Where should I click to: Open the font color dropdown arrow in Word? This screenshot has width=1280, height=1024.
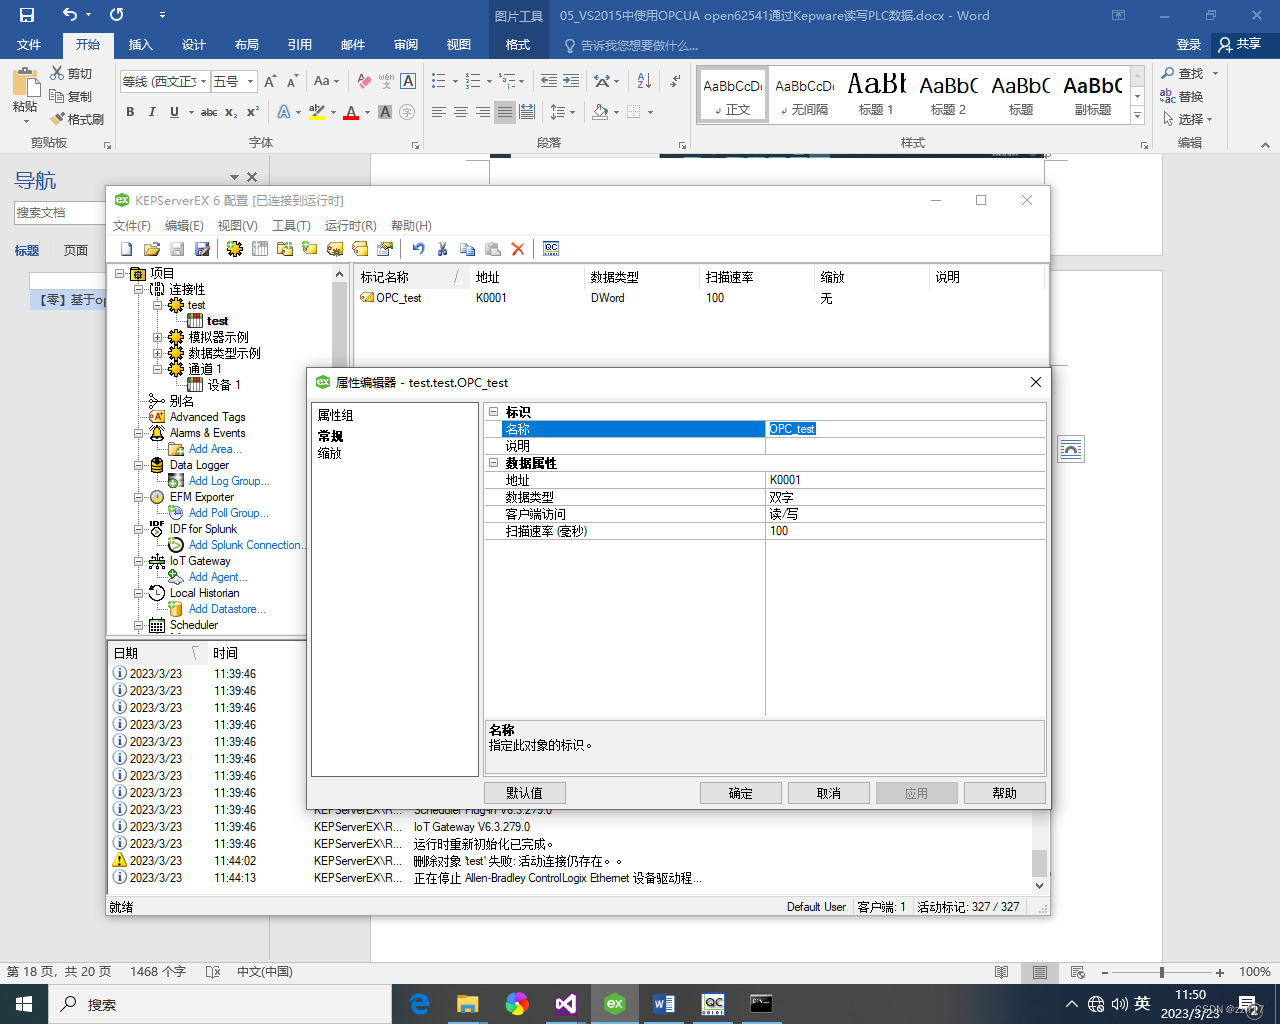[x=367, y=112]
